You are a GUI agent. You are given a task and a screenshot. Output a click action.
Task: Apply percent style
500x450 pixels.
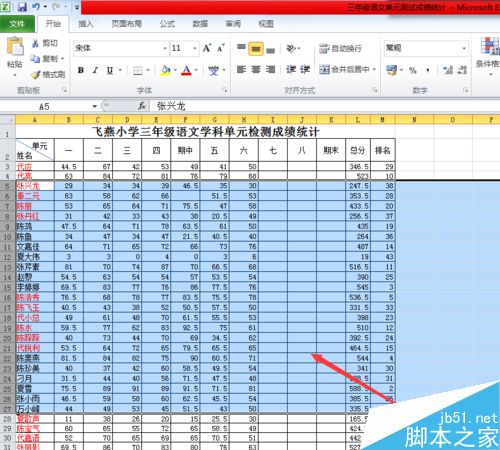[413, 70]
